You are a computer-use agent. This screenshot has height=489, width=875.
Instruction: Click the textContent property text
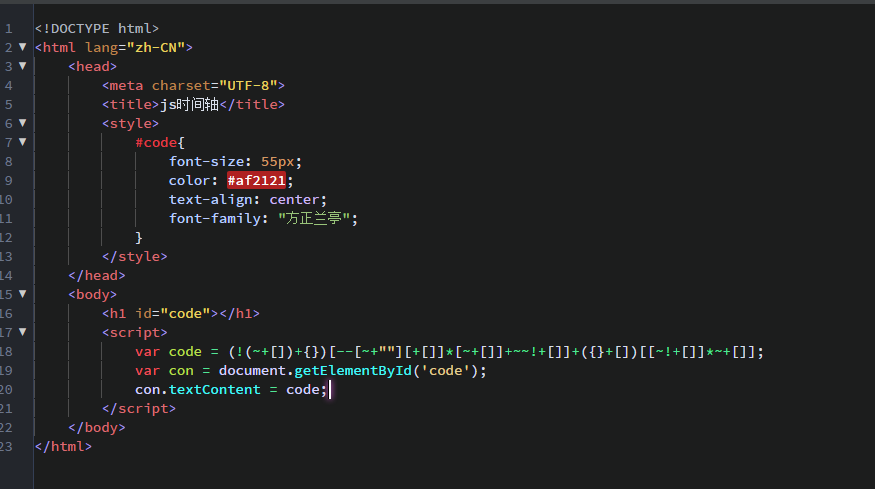pos(215,390)
